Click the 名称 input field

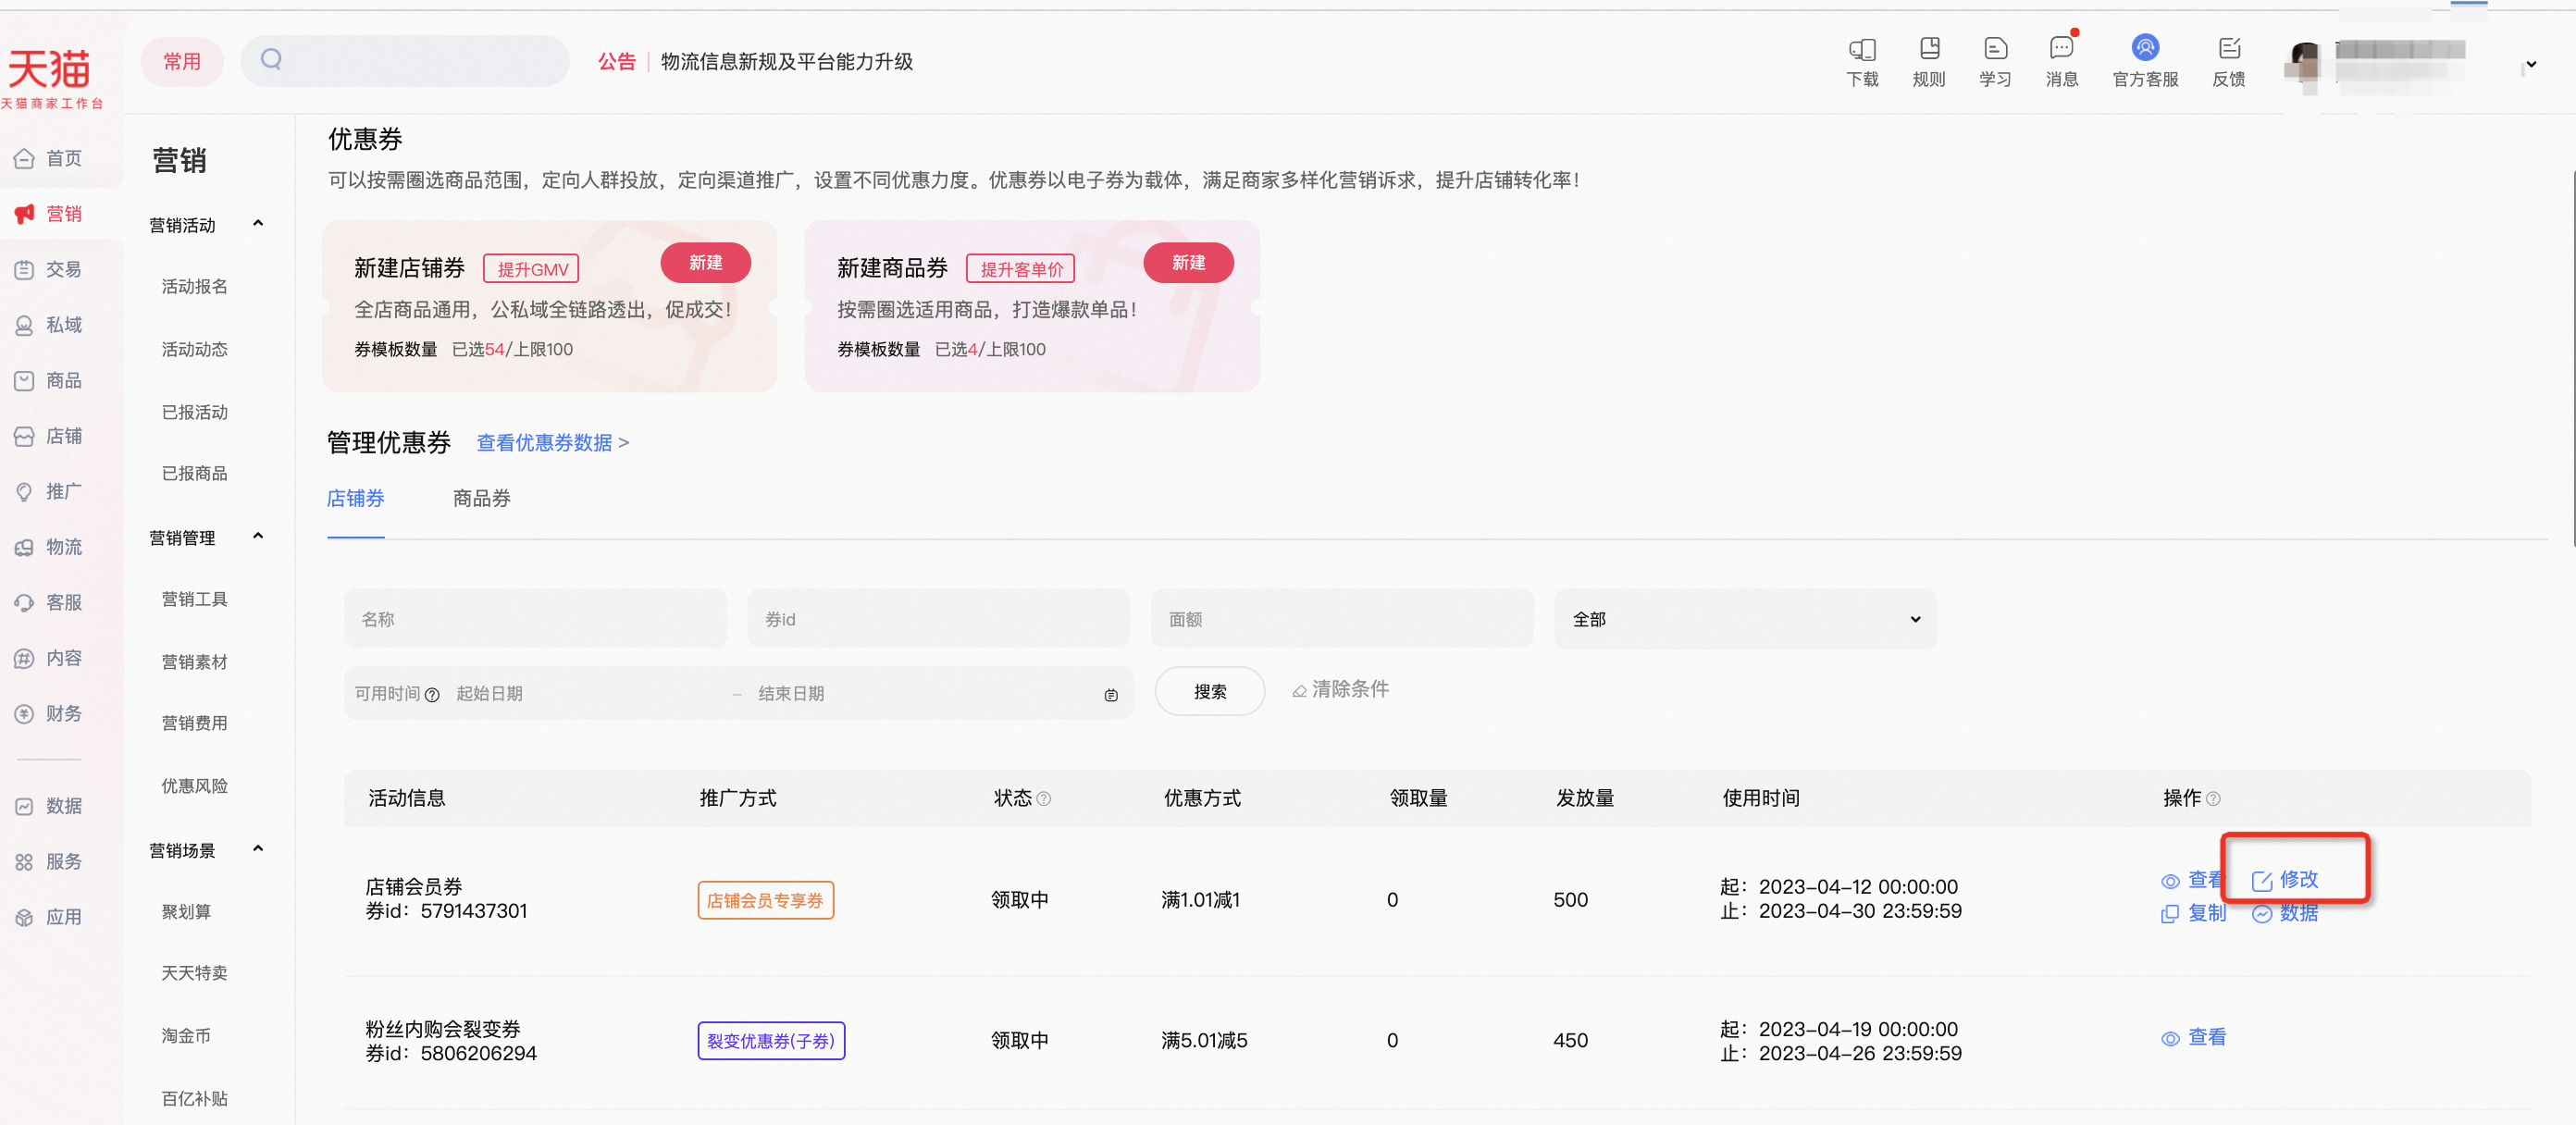(x=535, y=619)
